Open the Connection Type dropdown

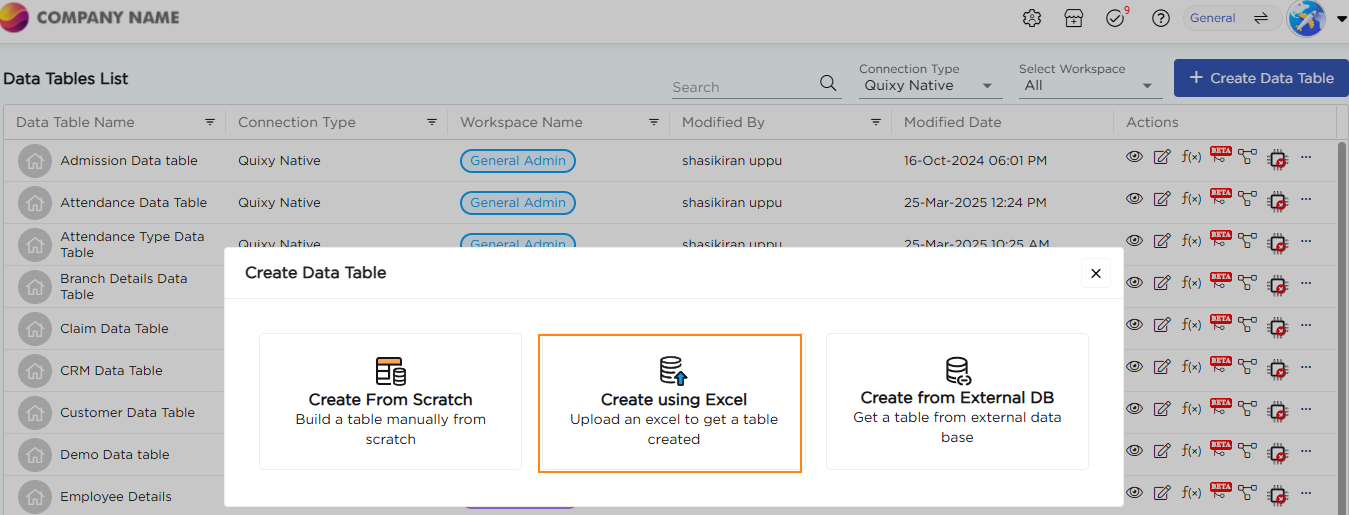coord(930,86)
